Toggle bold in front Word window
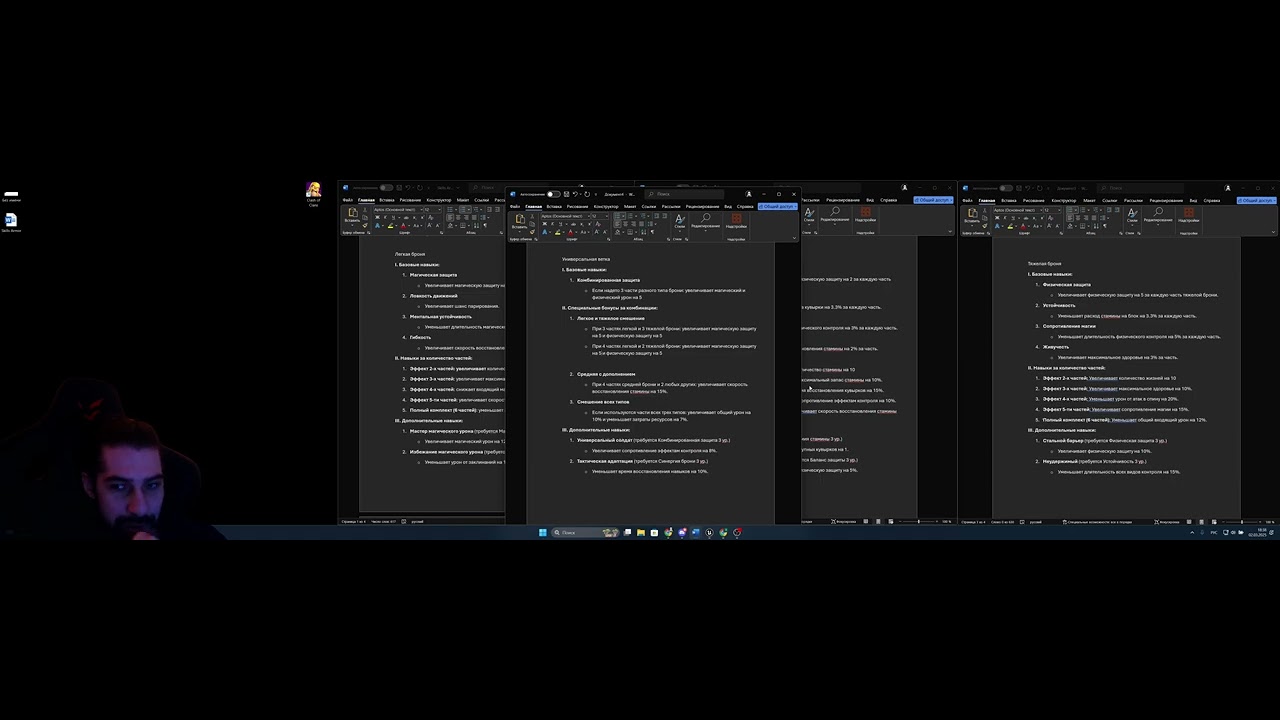The height and width of the screenshot is (720, 1280). click(x=545, y=224)
